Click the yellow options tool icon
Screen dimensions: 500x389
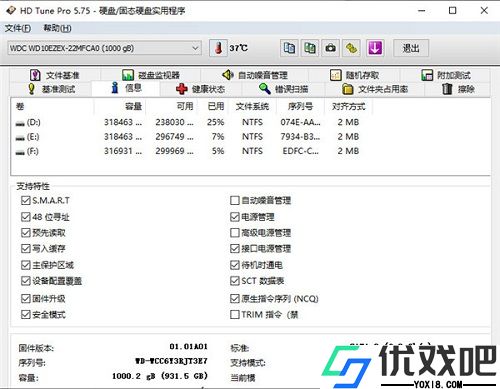point(351,48)
